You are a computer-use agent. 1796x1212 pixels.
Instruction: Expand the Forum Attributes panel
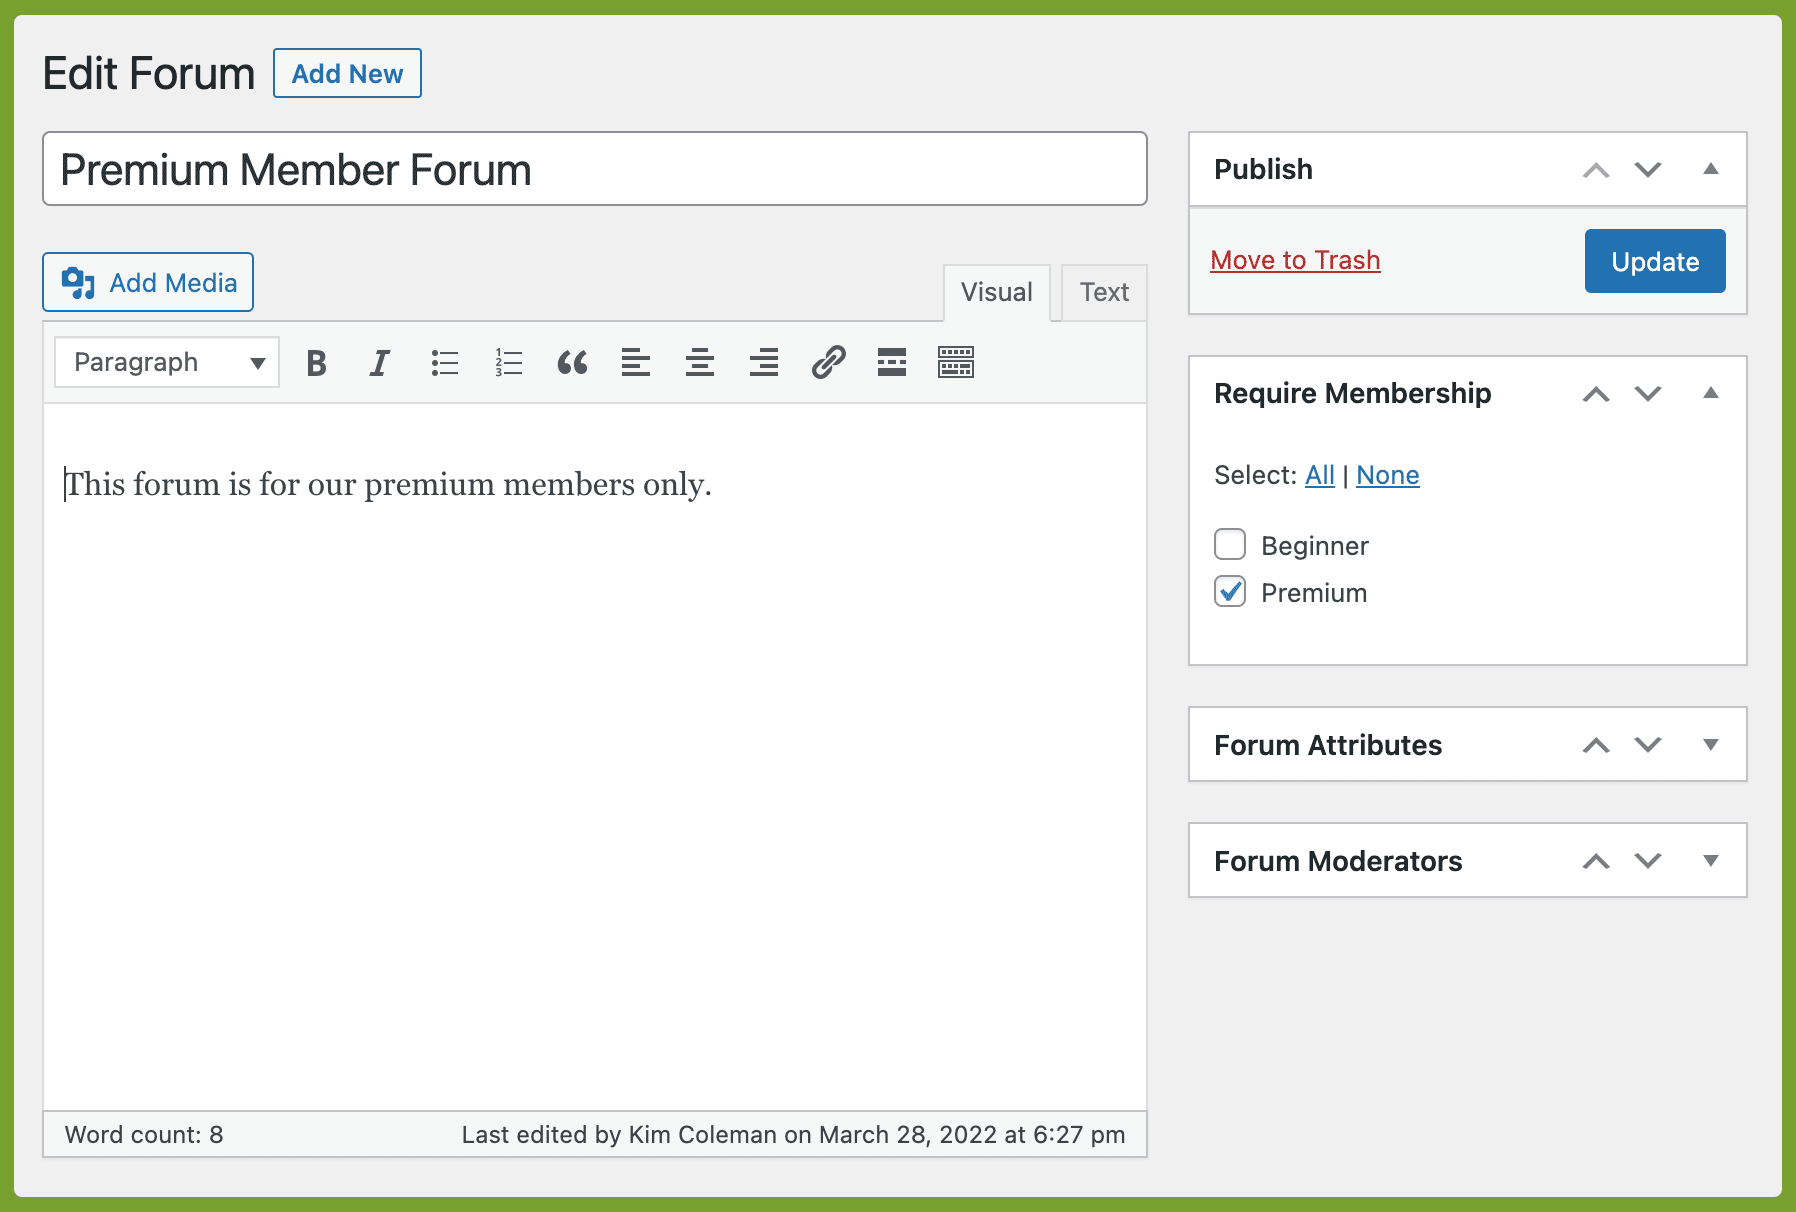click(x=1711, y=745)
